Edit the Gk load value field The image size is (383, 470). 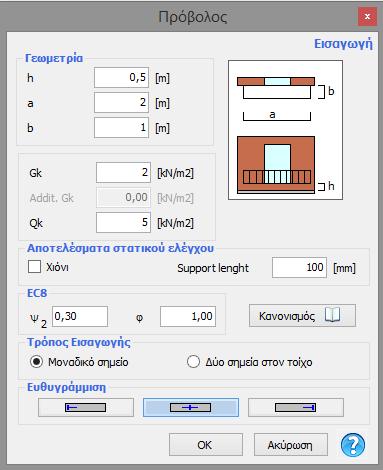[123, 172]
